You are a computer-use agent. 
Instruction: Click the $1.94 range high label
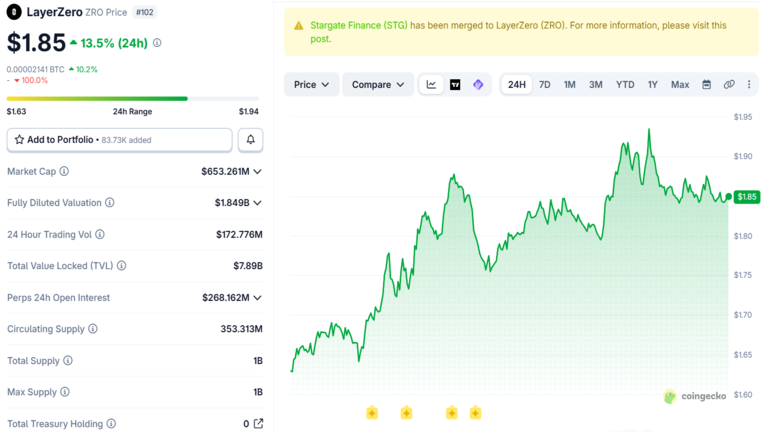pyautogui.click(x=248, y=112)
